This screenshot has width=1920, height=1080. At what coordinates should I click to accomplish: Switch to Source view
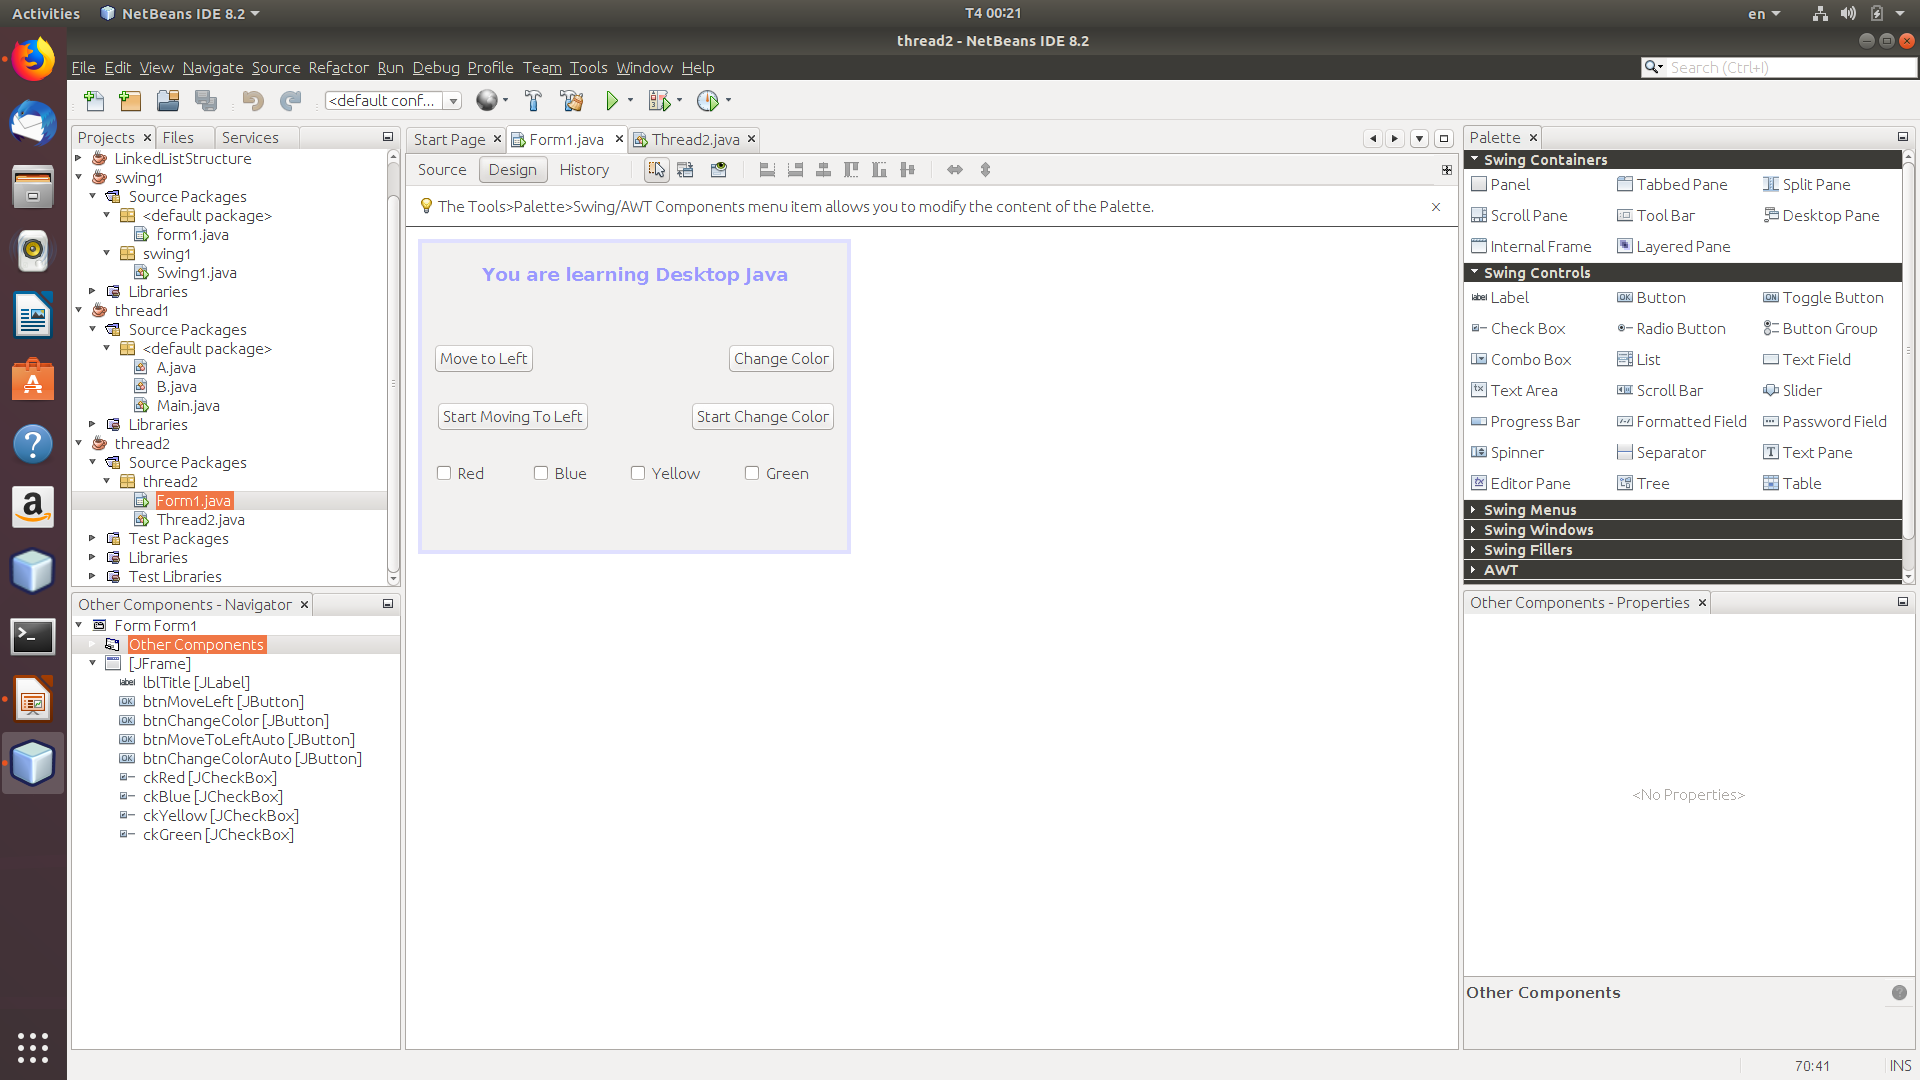click(442, 170)
